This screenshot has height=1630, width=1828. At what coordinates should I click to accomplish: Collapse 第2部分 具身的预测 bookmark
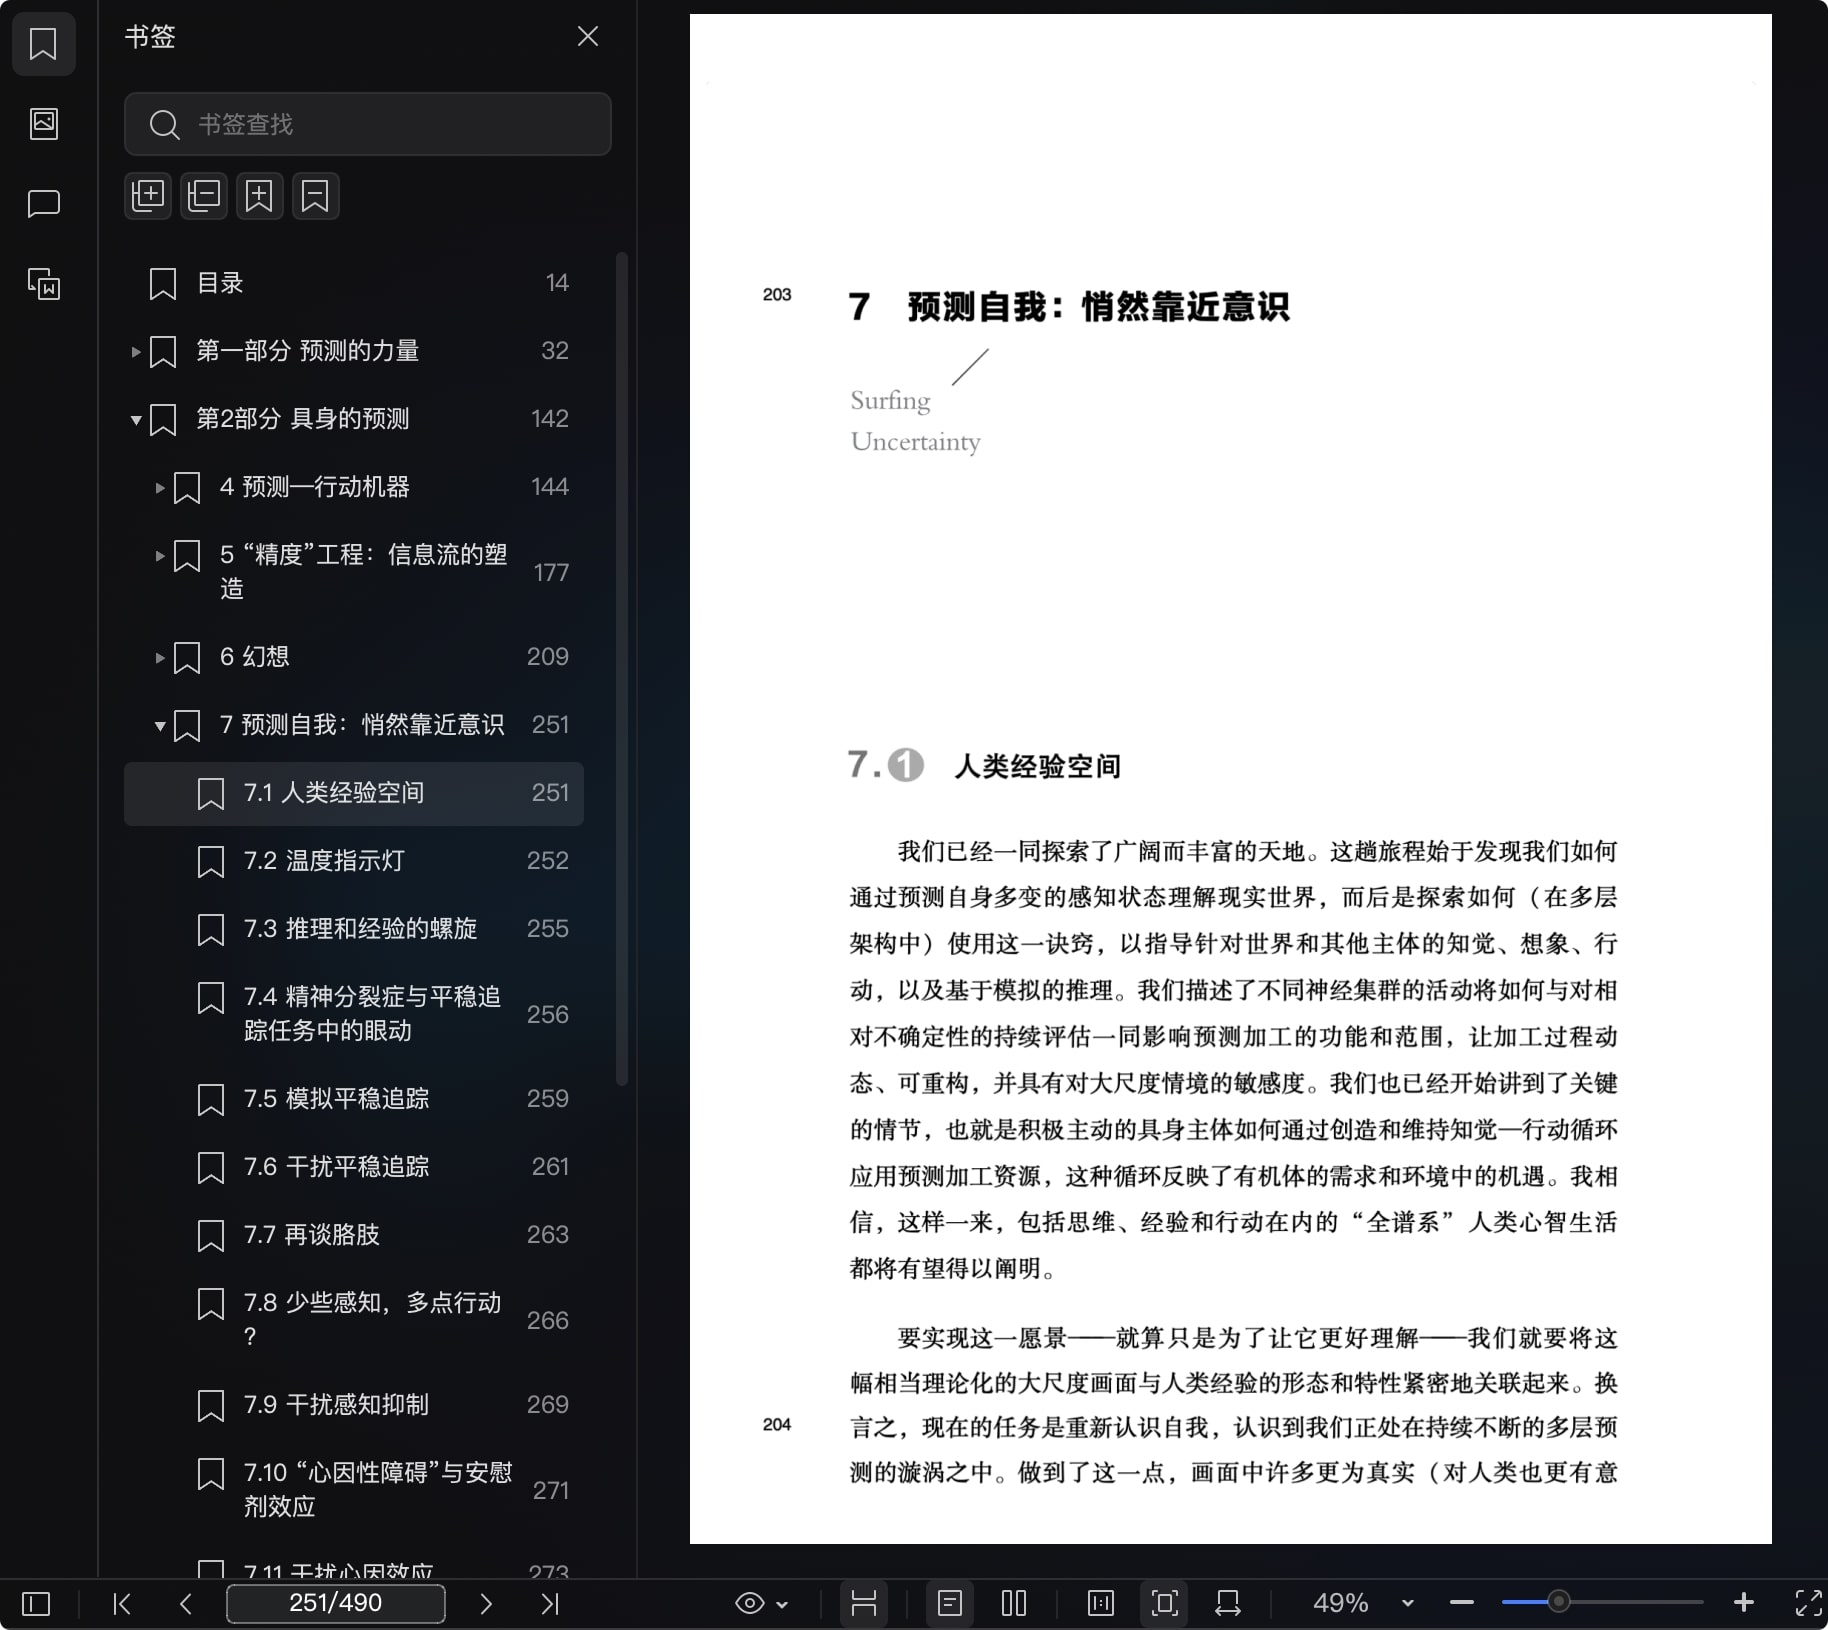point(136,420)
